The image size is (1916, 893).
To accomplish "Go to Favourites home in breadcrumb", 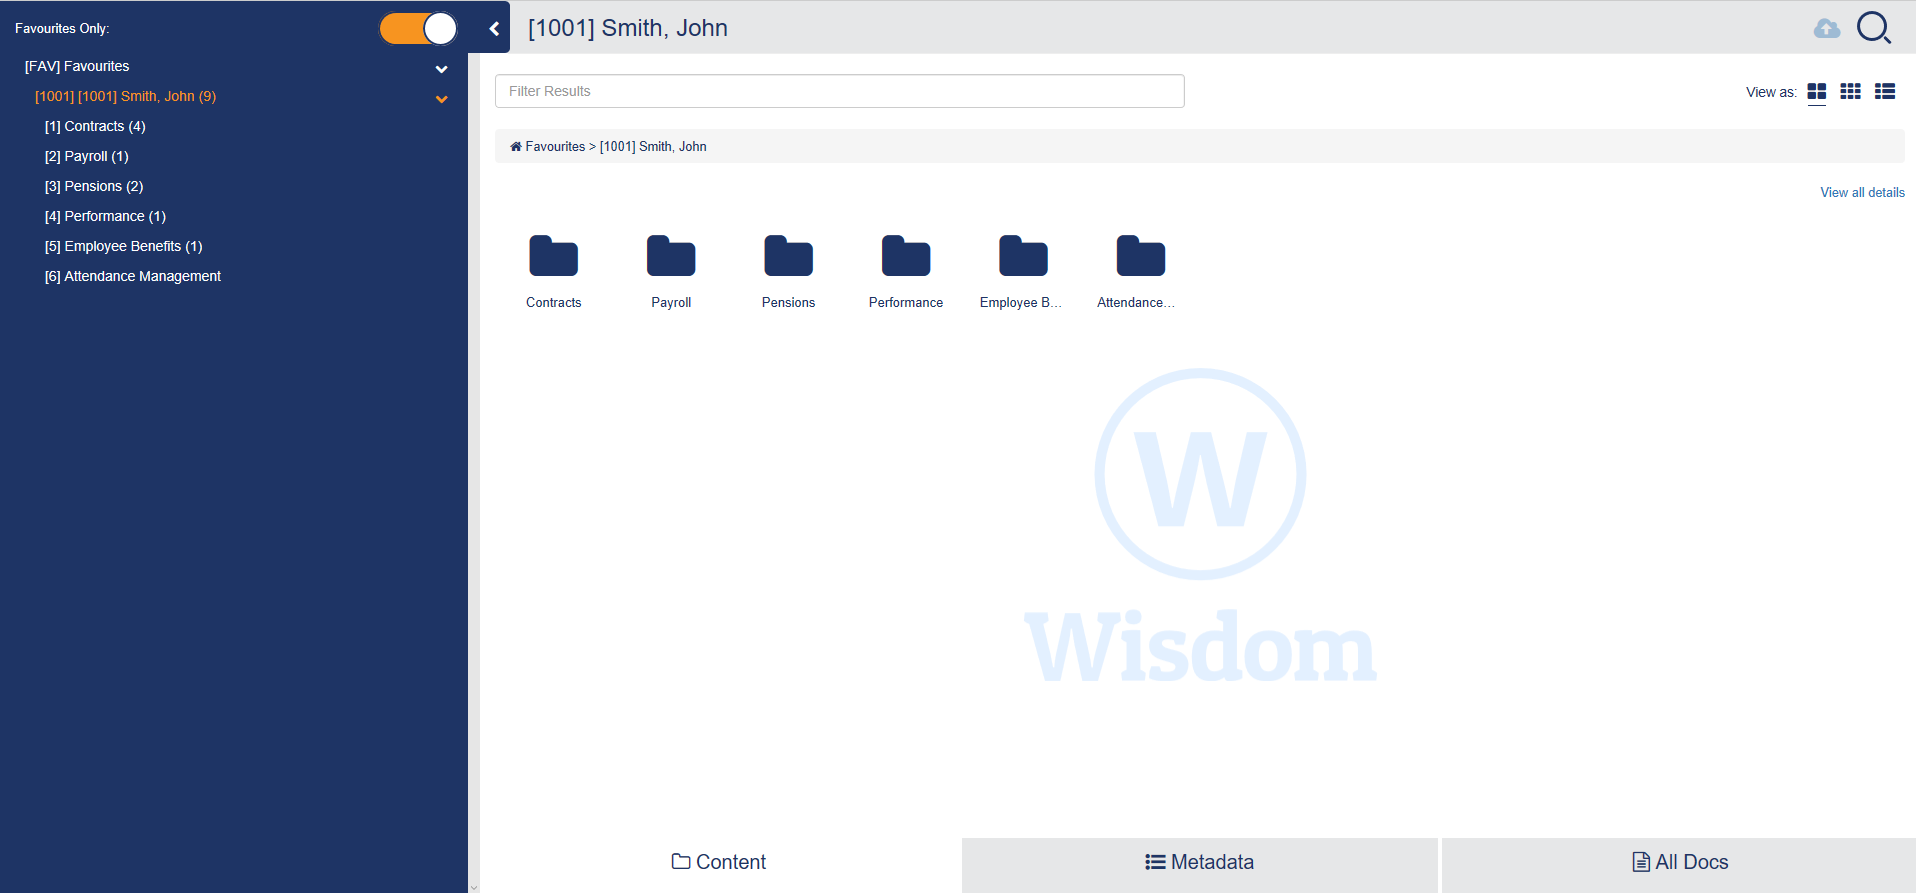I will (548, 147).
